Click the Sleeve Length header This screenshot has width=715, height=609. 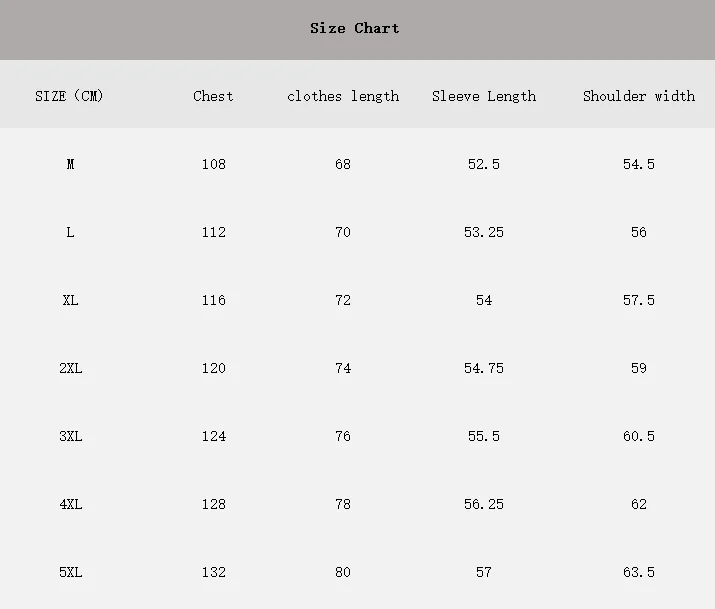coord(484,96)
